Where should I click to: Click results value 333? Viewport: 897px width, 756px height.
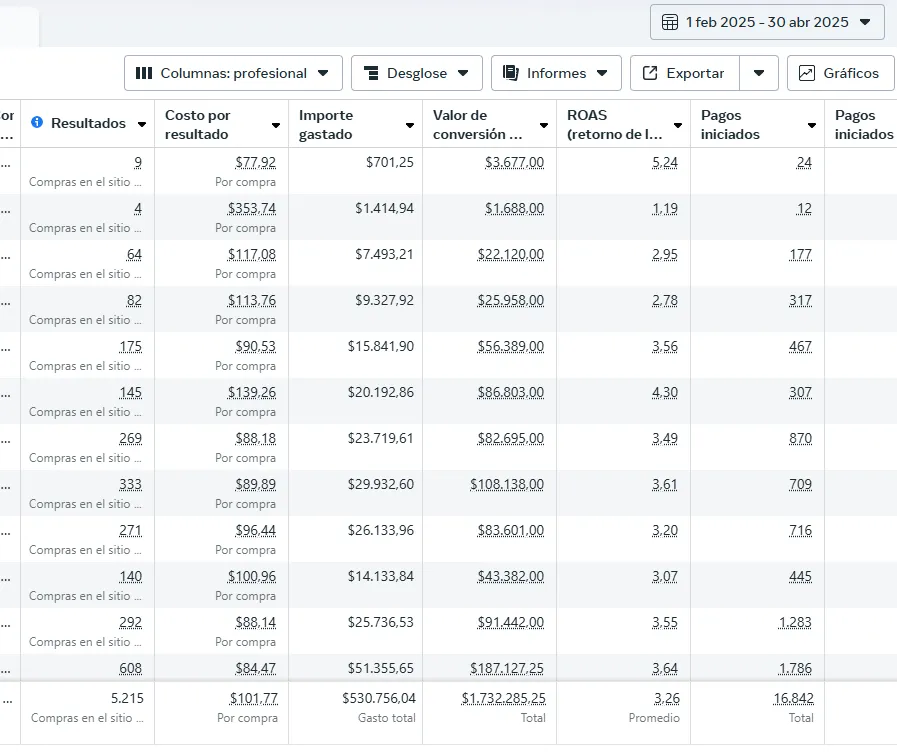point(130,485)
